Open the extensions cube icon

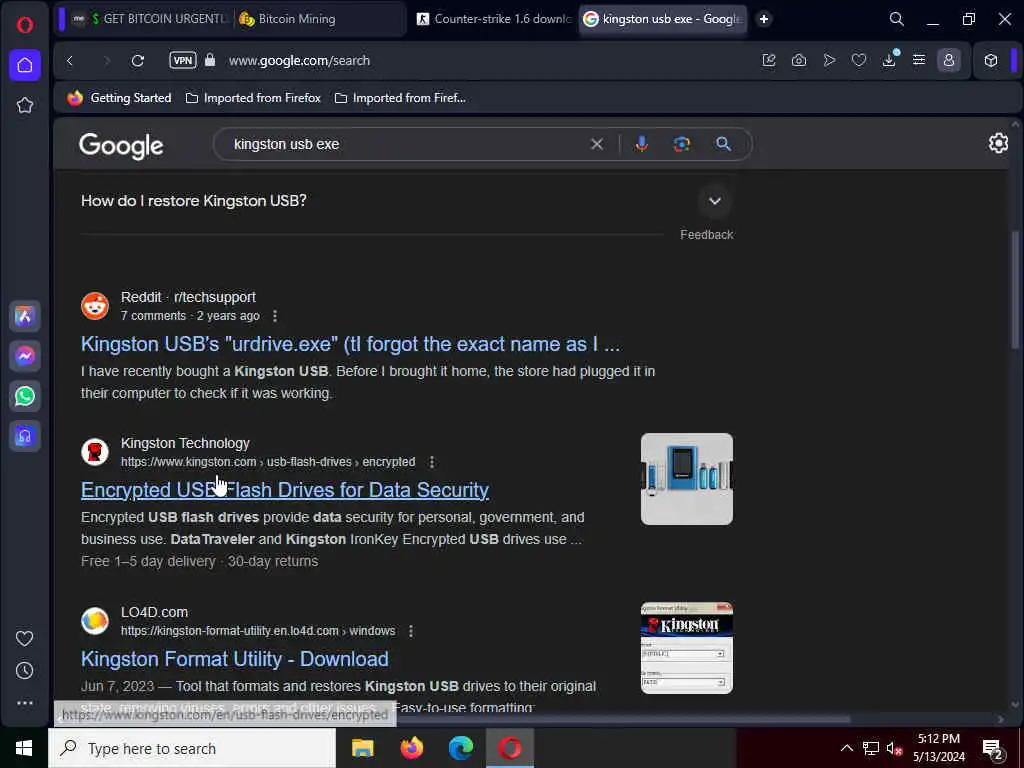(991, 60)
